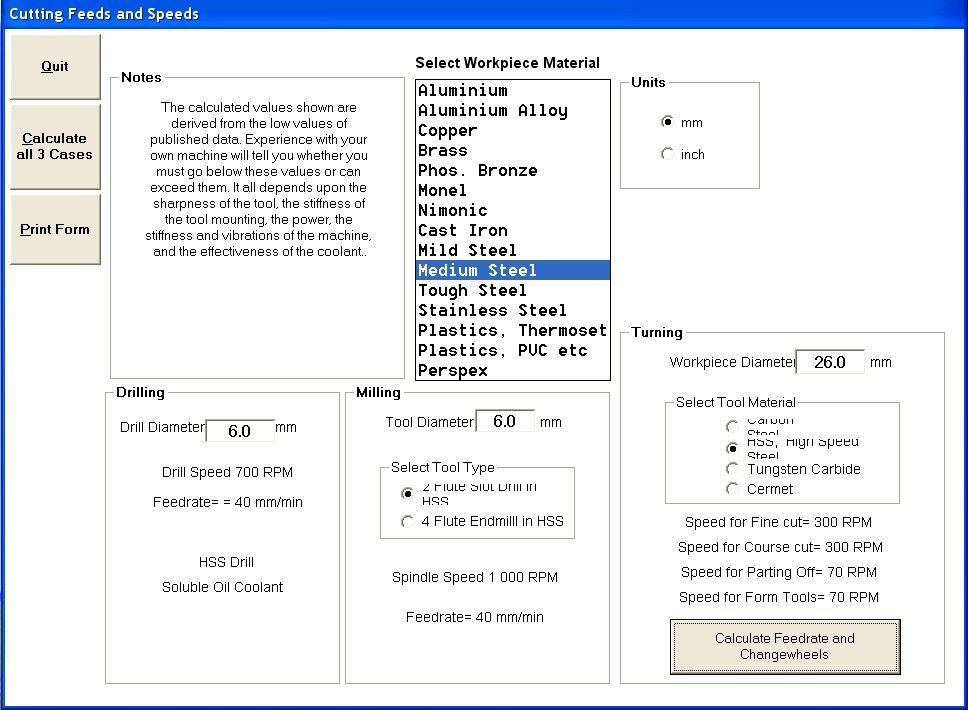Select Phos. Bronze in the list

[512, 170]
